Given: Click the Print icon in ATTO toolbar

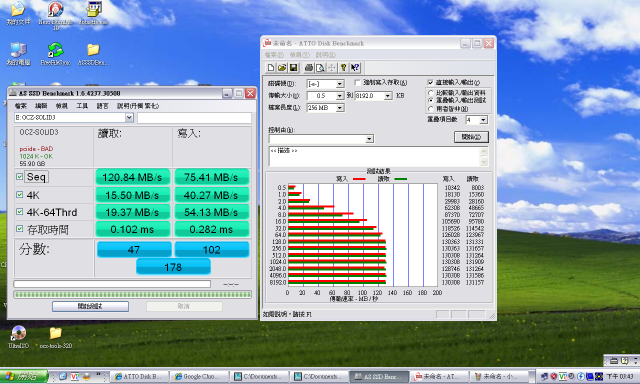Looking at the screenshot, I should point(309,68).
